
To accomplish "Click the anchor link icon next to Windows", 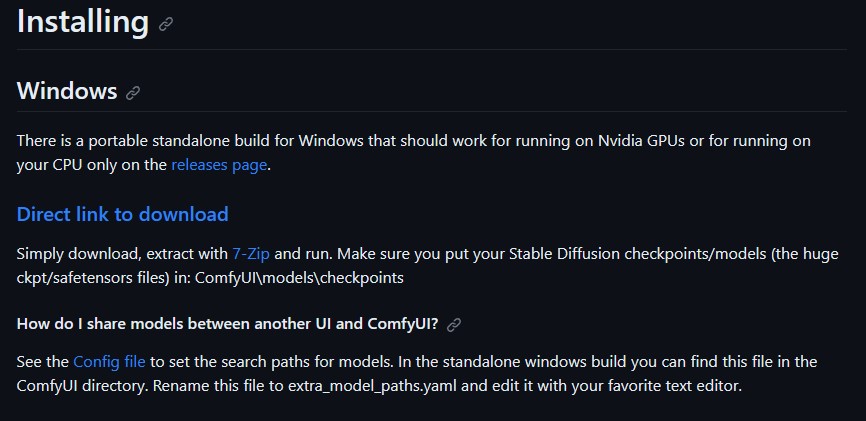I will [133, 93].
